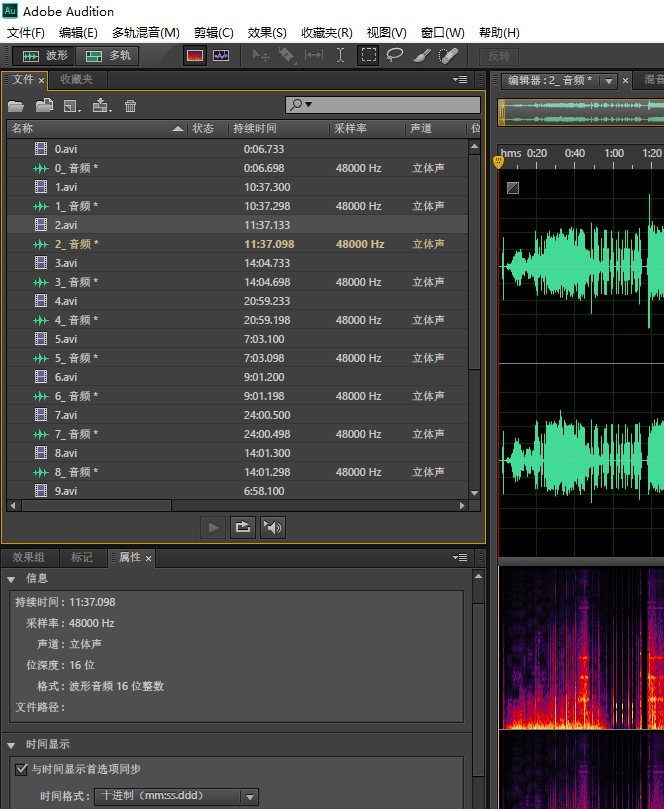Image resolution: width=664 pixels, height=809 pixels.
Task: Select the Marquee Selection tool
Action: 369,56
